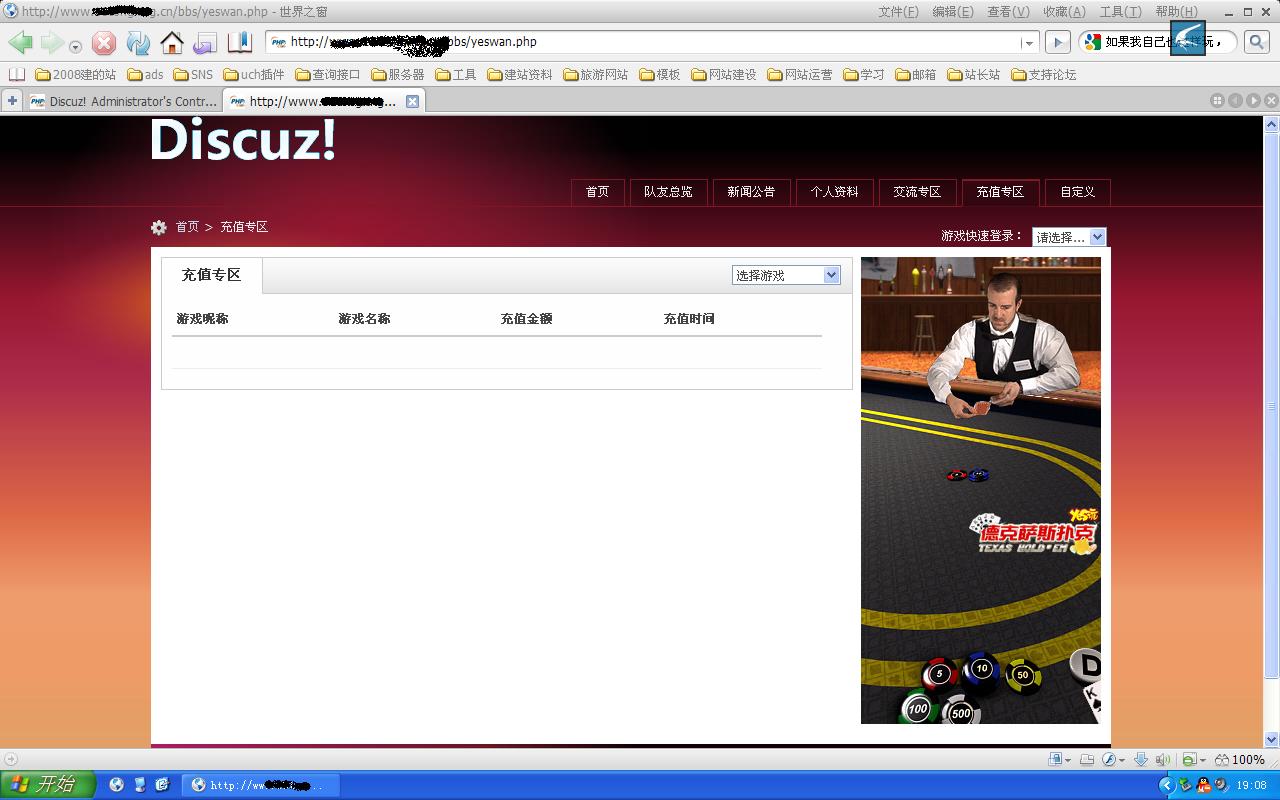Viewport: 1280px width, 800px height.
Task: Open the 帮助(H) menu
Action: [x=1176, y=12]
